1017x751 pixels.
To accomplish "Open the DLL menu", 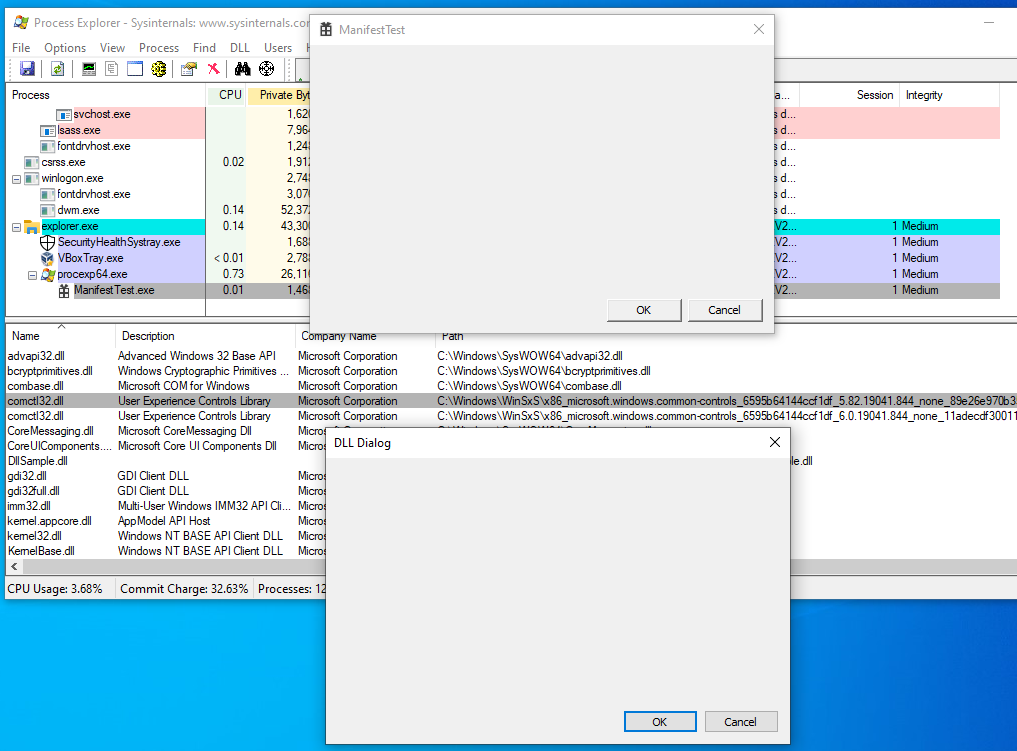I will (240, 48).
